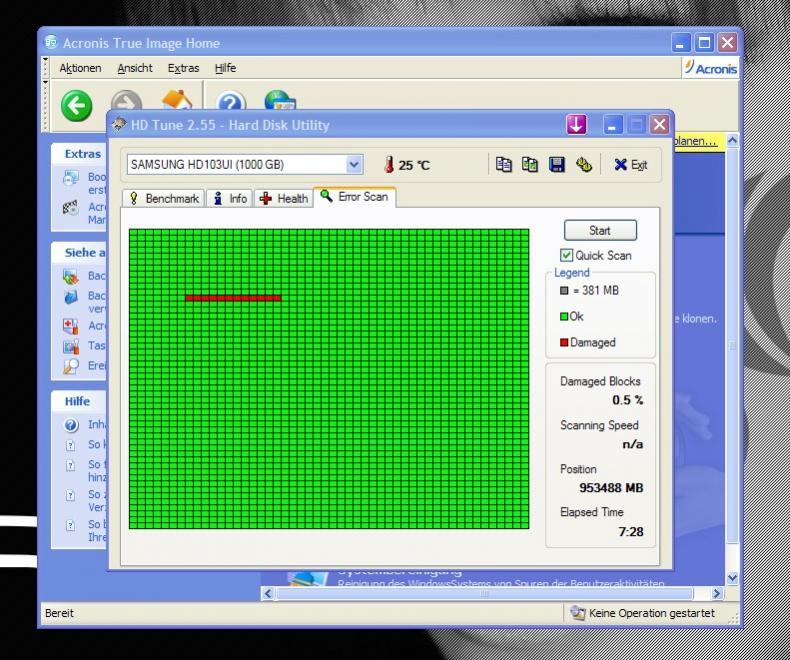Click the Keine Operation gestartet status icon
Image resolution: width=790 pixels, height=660 pixels.
click(577, 613)
